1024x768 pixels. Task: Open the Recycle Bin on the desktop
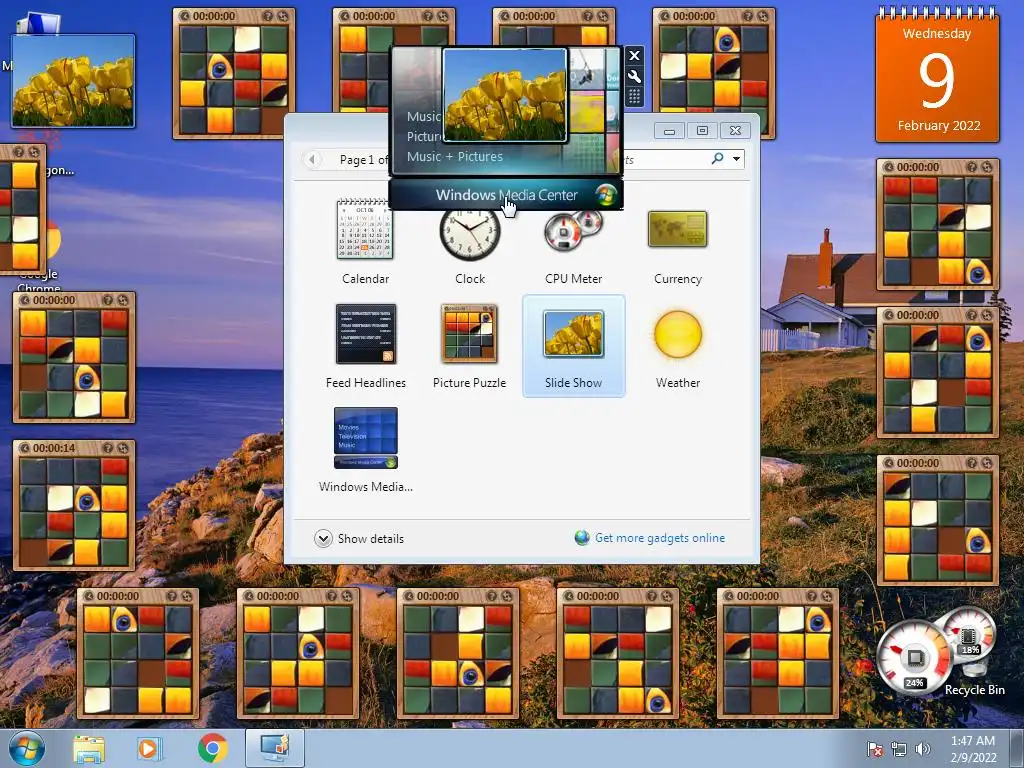point(974,679)
